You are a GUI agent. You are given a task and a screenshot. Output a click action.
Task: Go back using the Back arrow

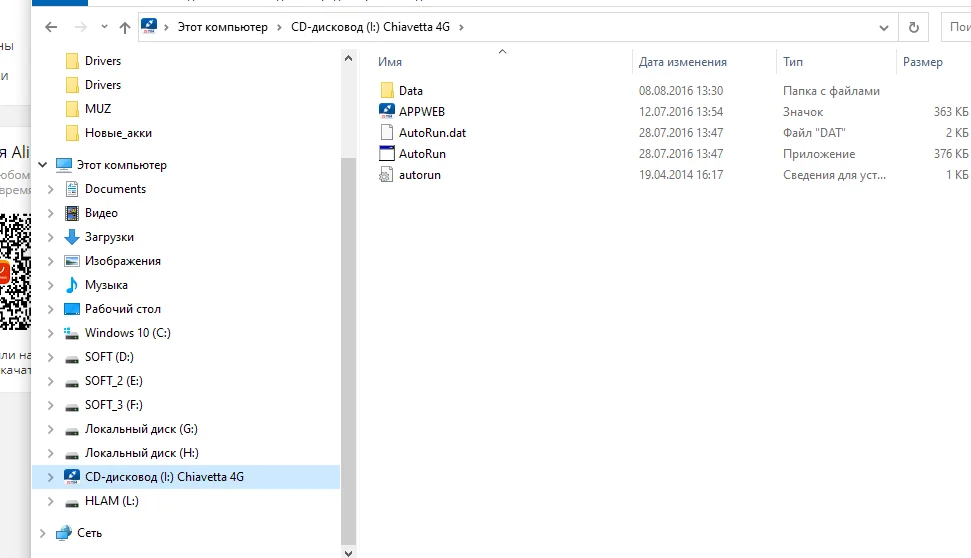pyautogui.click(x=51, y=27)
